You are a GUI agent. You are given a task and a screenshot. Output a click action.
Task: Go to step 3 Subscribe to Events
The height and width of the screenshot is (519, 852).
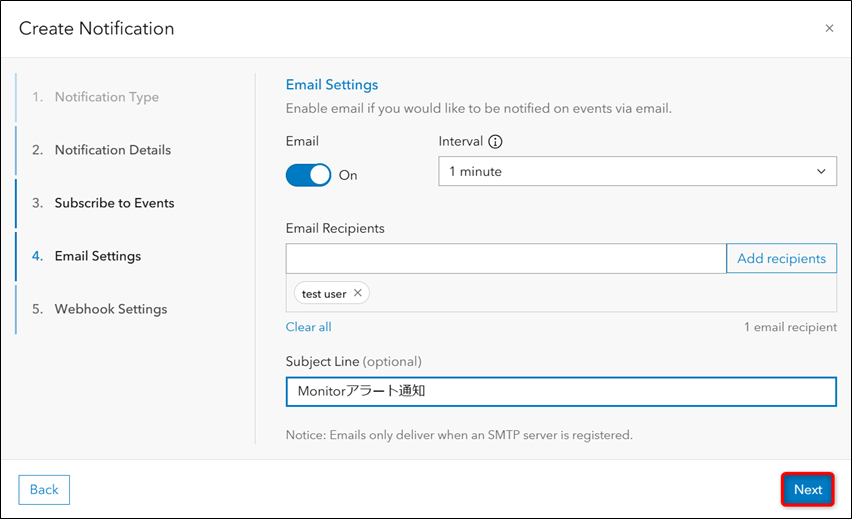pyautogui.click(x=103, y=203)
